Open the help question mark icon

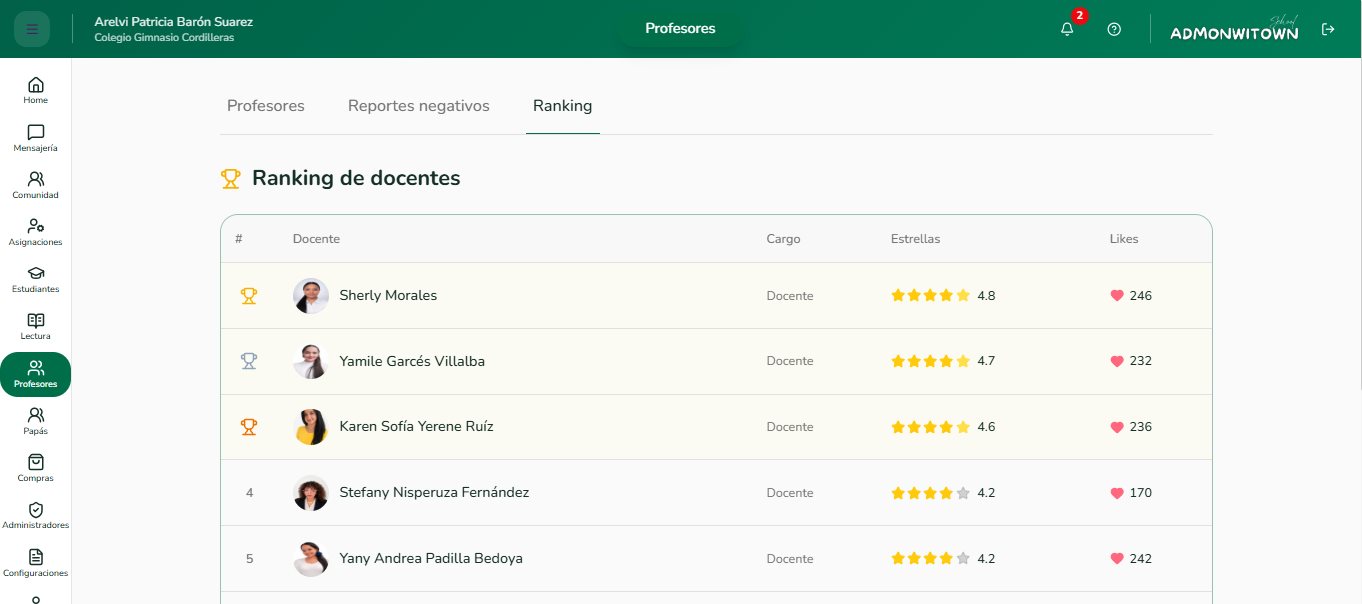click(1114, 29)
